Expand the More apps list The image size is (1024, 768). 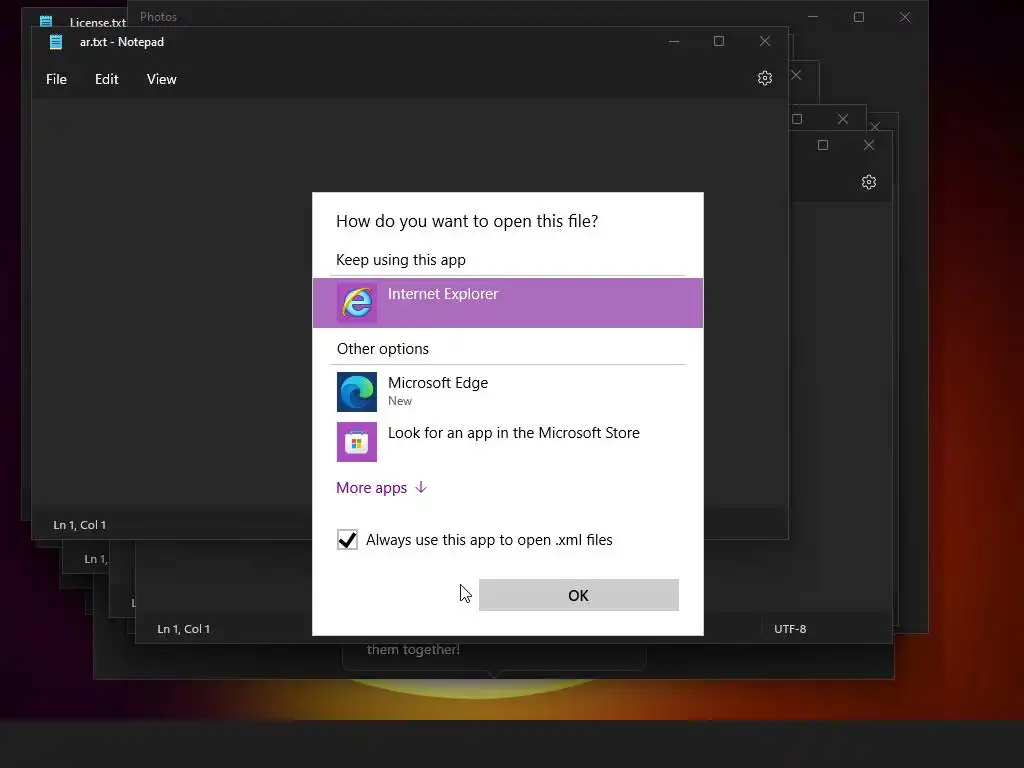coord(381,488)
